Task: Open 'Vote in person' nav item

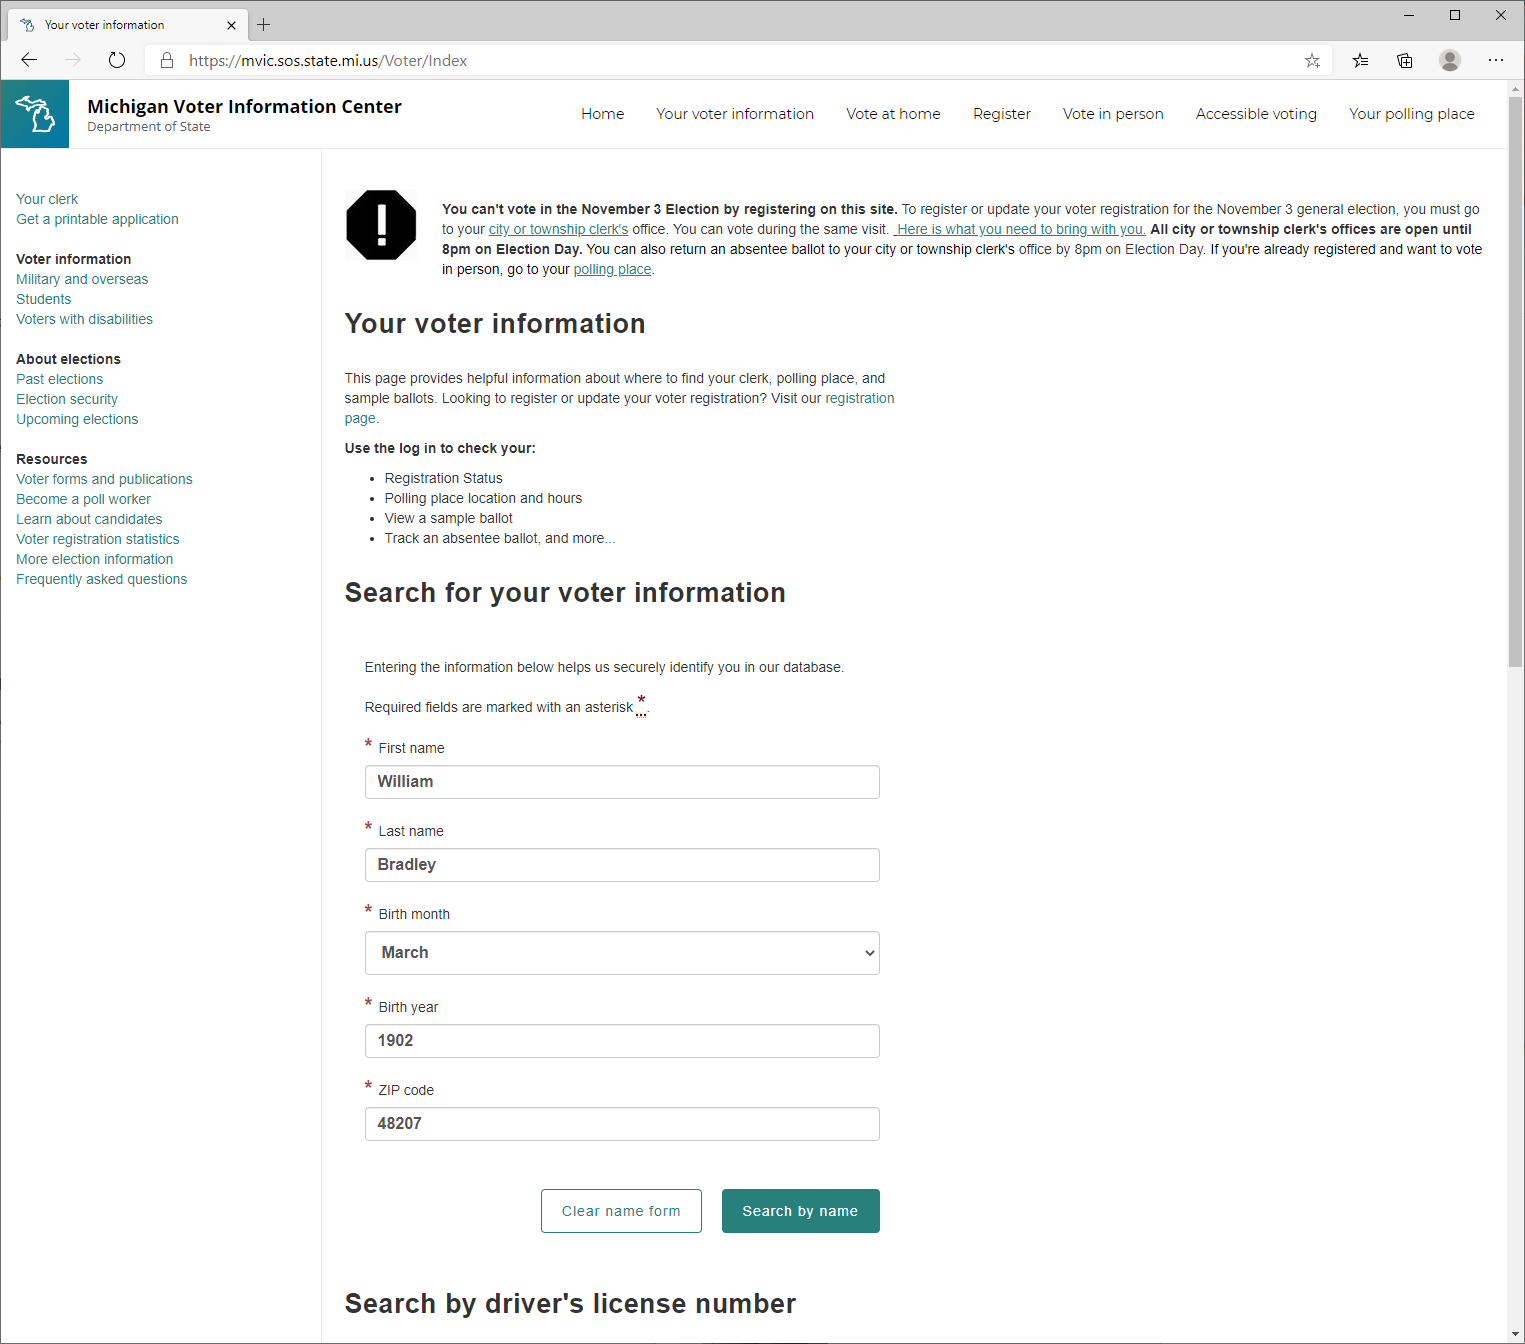Action: (x=1113, y=114)
